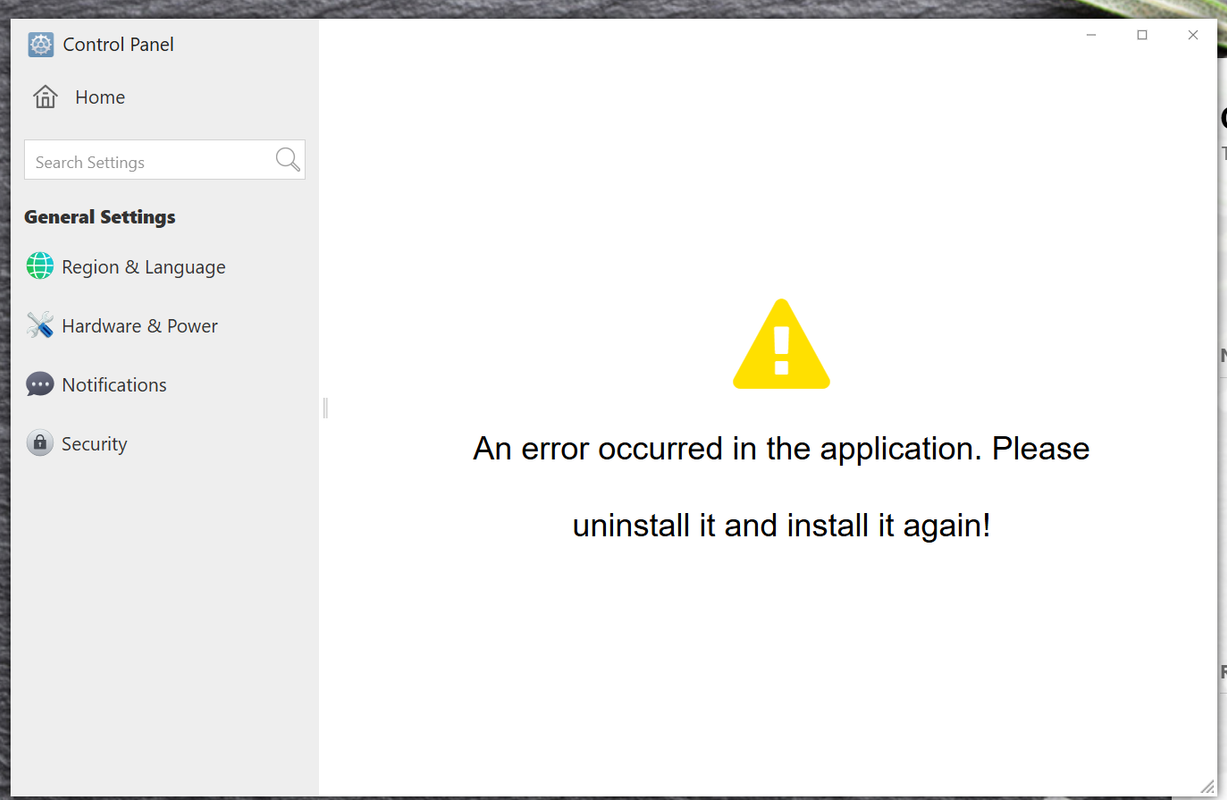This screenshot has width=1227, height=800.
Task: Click the Hardware & Power tools icon
Action: [40, 325]
